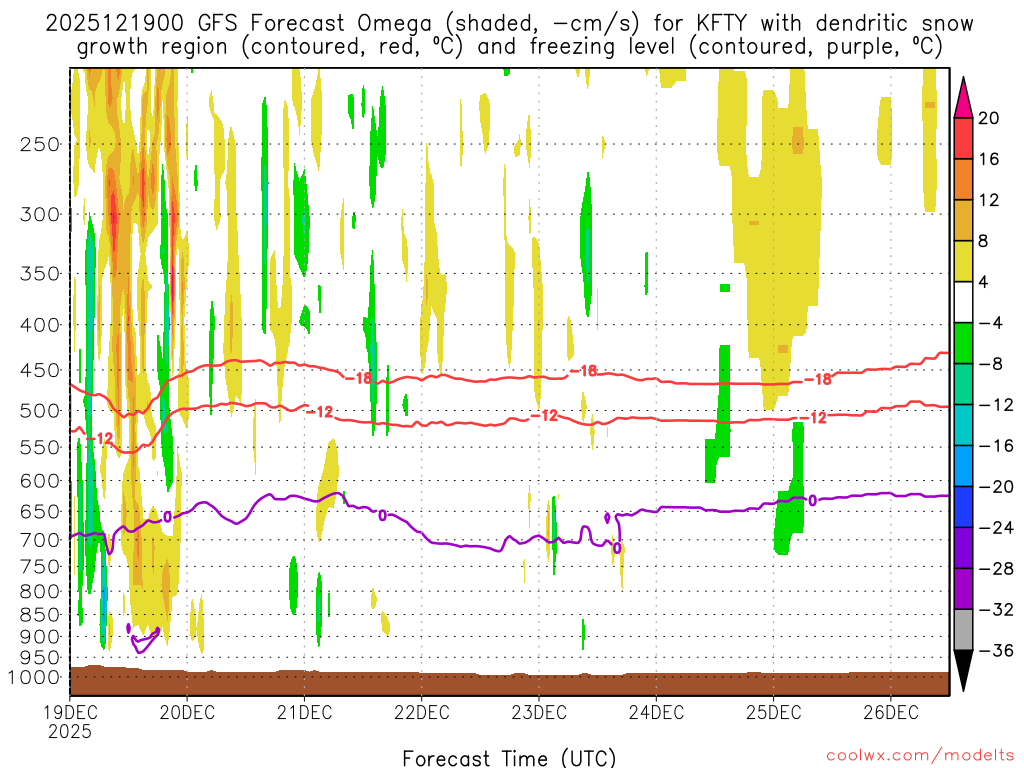
Task: Click the -18 contour label near 25DEC
Action: [818, 379]
